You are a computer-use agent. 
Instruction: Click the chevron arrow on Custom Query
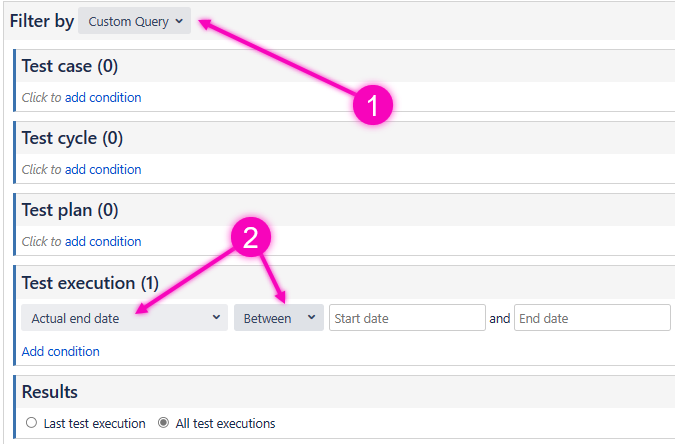[178, 21]
